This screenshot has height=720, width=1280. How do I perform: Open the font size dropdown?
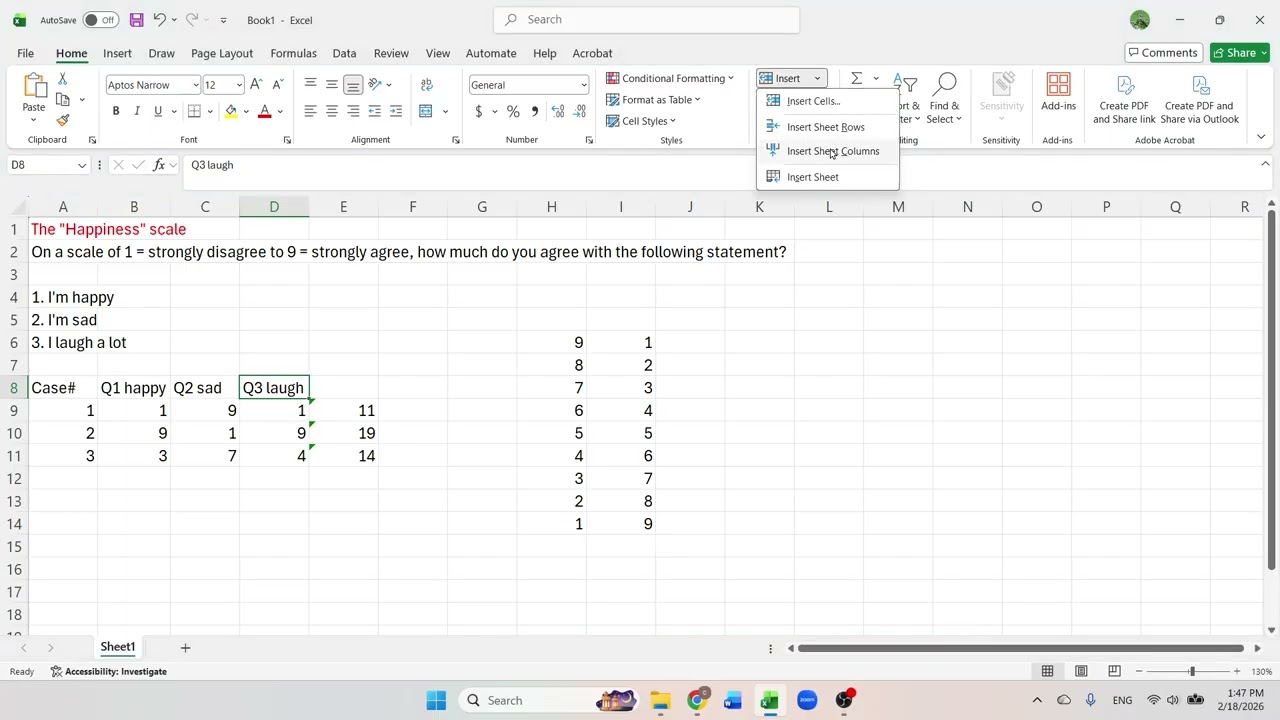tap(238, 85)
